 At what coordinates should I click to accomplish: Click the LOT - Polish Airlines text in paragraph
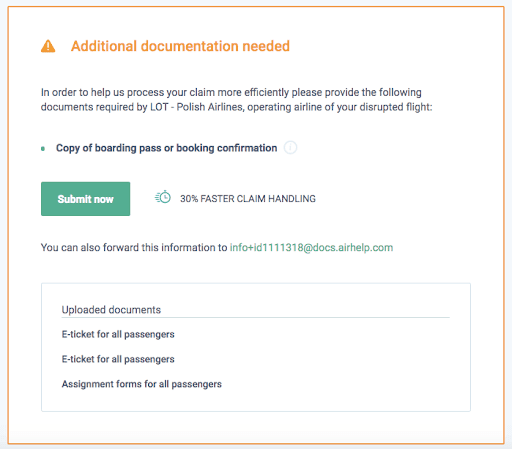196,107
